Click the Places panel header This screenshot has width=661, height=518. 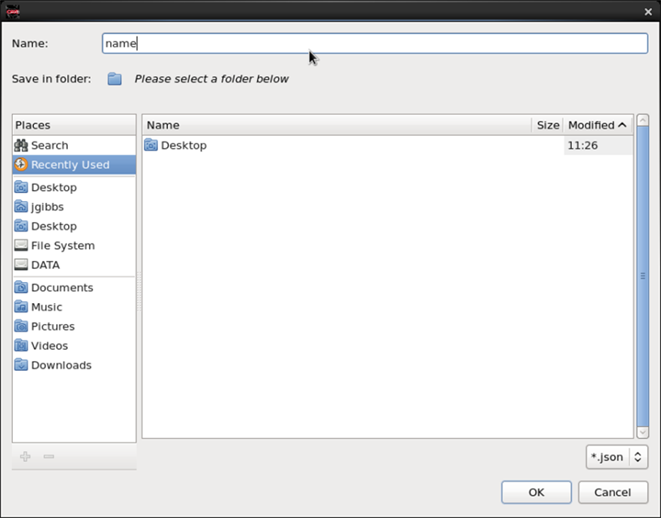click(x=74, y=125)
